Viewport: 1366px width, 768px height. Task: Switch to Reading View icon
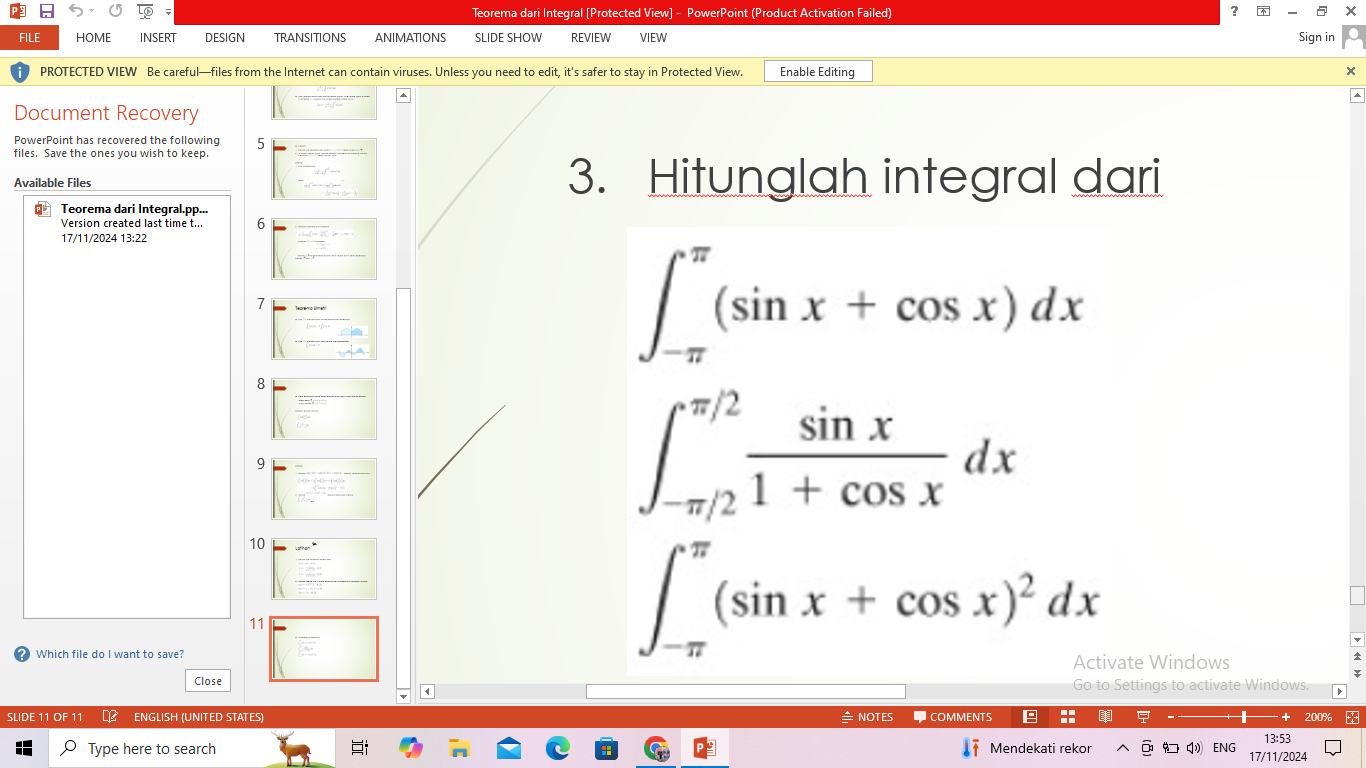click(x=1106, y=717)
